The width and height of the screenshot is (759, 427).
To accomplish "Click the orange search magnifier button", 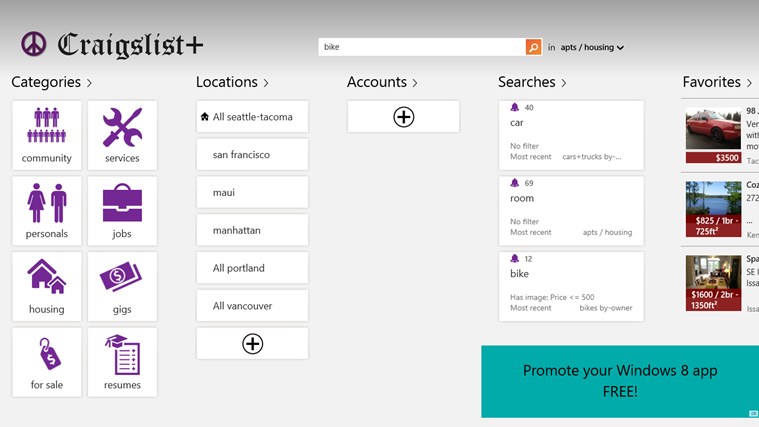I will [533, 47].
